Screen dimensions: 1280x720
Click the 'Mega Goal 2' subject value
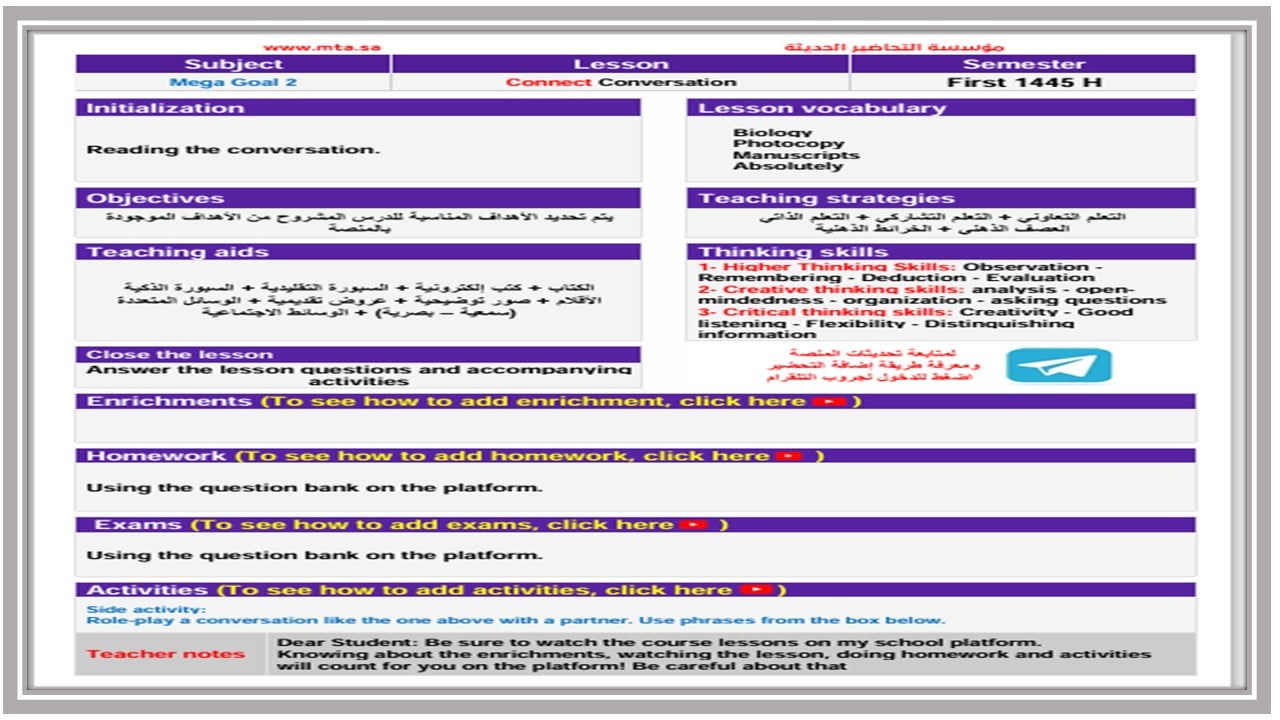(x=233, y=82)
